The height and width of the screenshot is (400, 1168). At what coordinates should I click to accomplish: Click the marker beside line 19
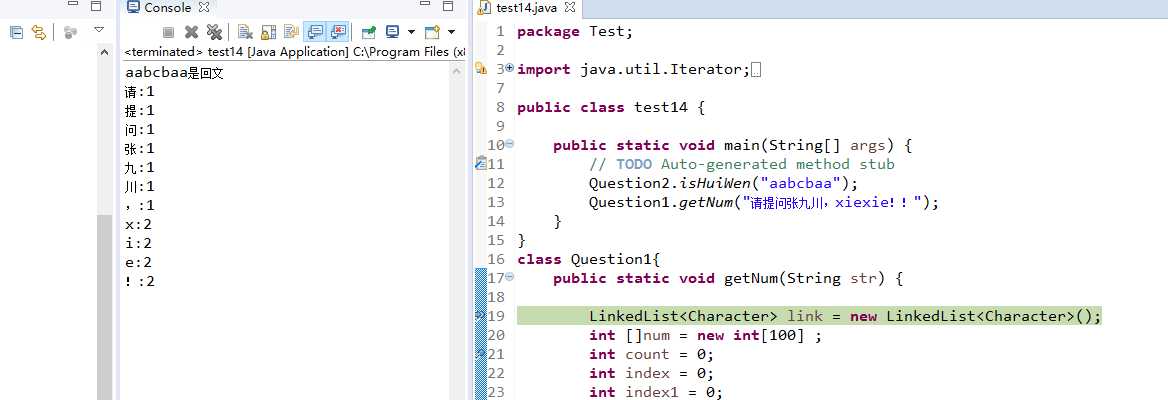(480, 316)
